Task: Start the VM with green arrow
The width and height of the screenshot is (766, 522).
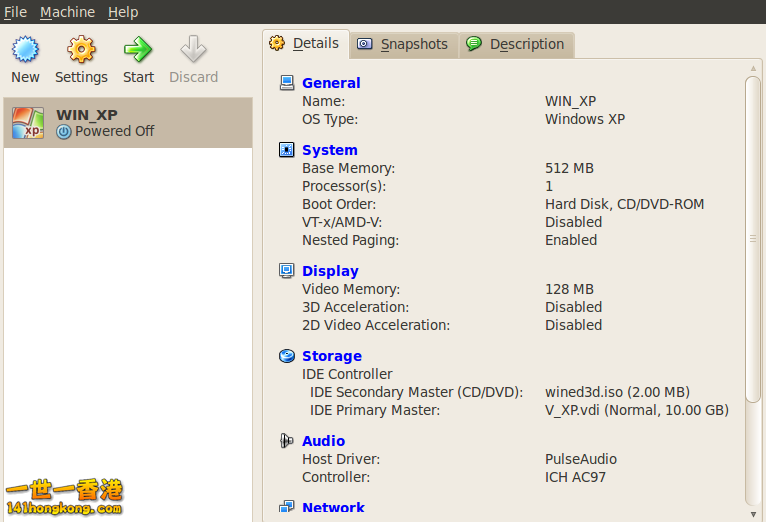Action: 138,50
